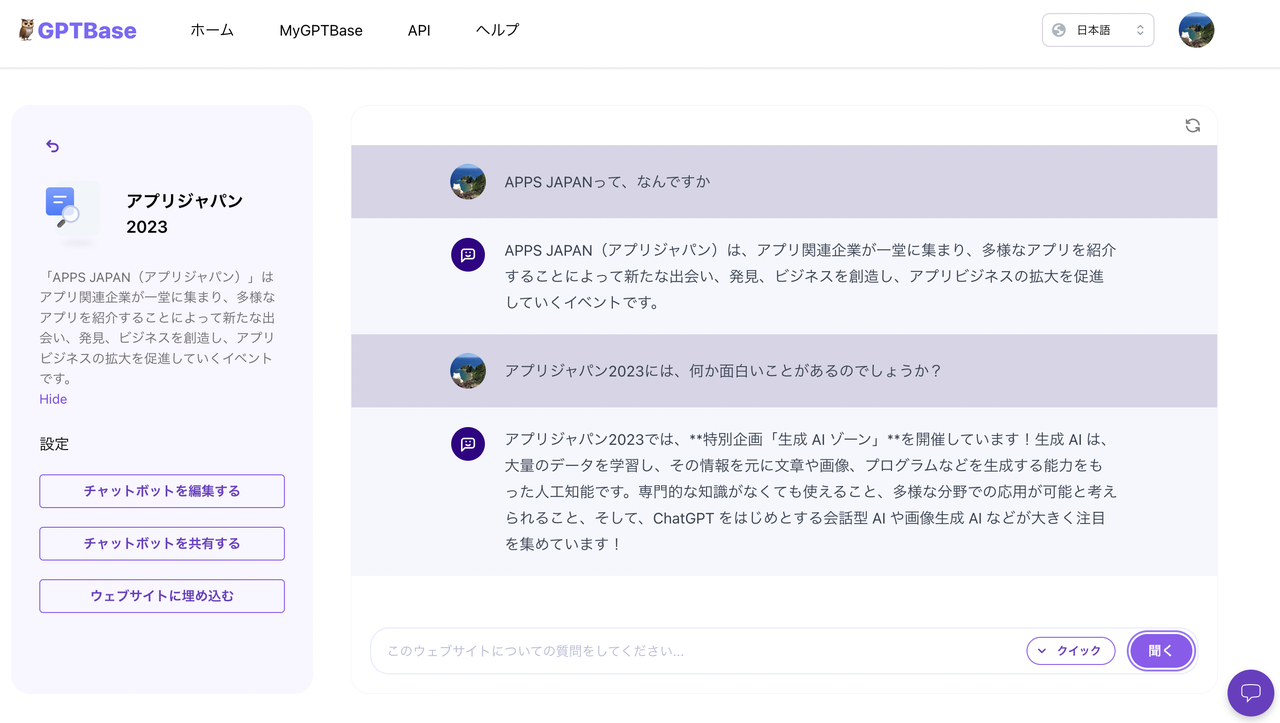
Task: Go to the ホーム menu item
Action: coord(212,30)
